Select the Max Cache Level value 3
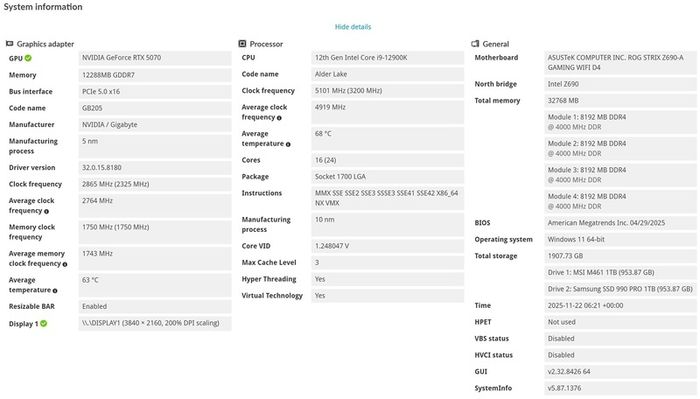This screenshot has width=700, height=399. [x=388, y=262]
